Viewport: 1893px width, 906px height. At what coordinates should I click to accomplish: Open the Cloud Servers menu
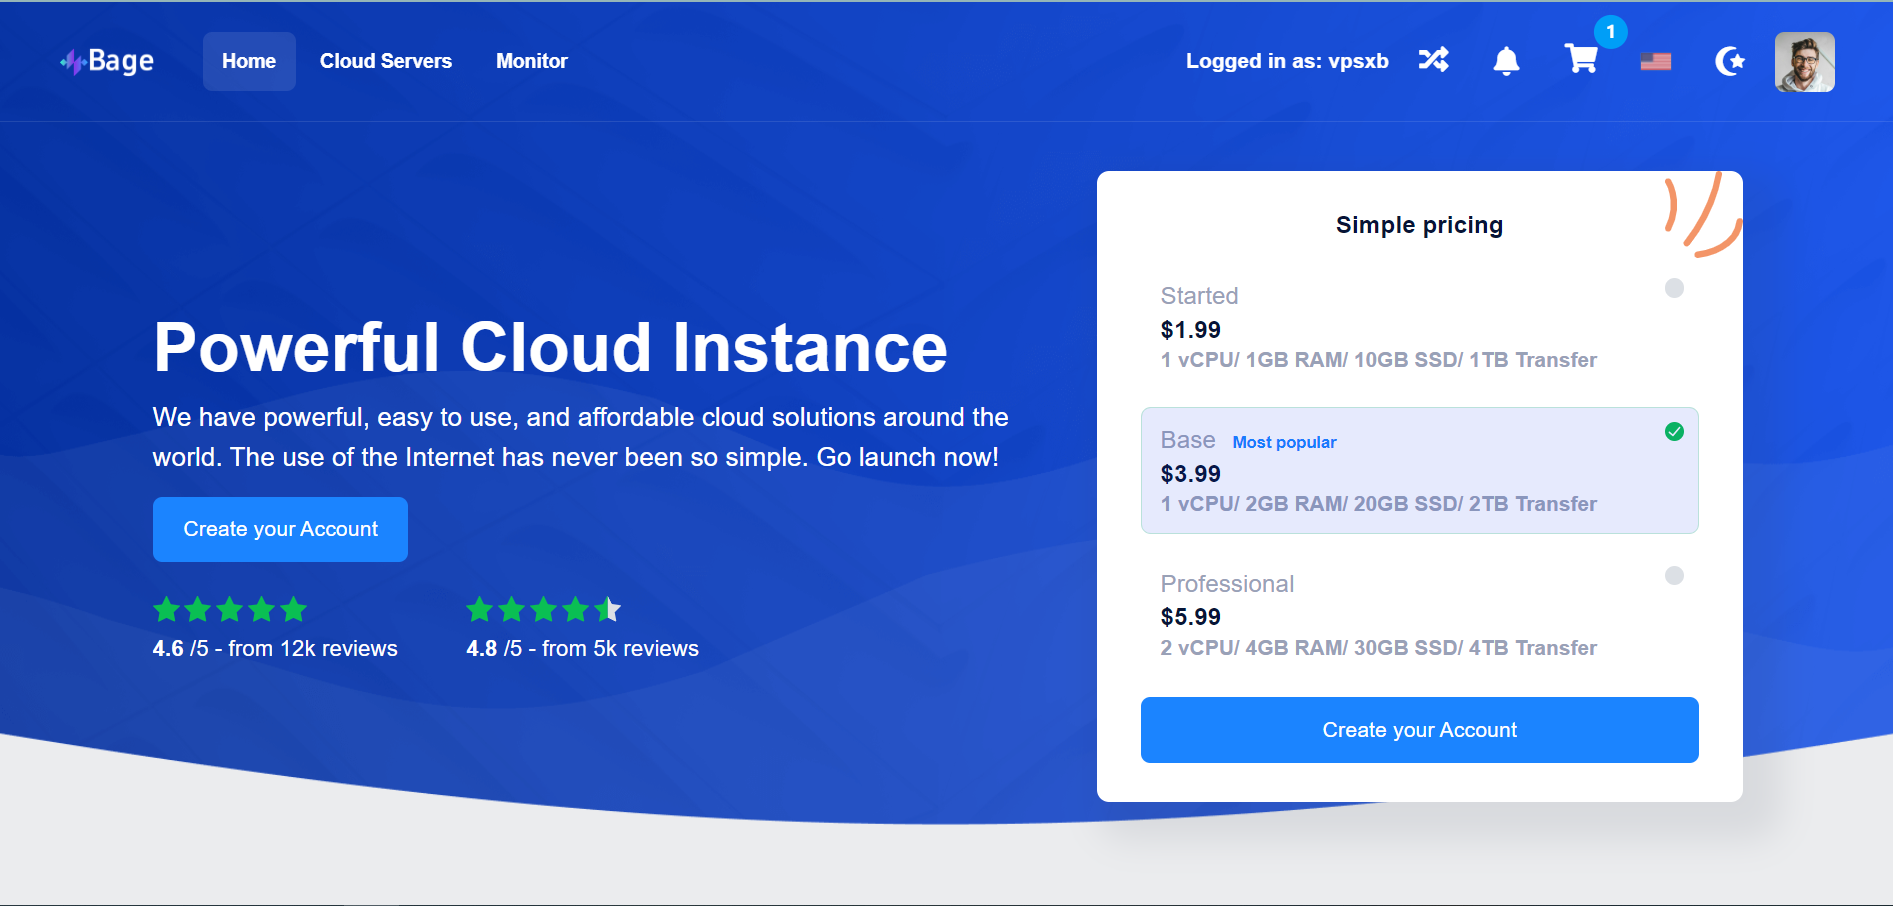tap(386, 62)
